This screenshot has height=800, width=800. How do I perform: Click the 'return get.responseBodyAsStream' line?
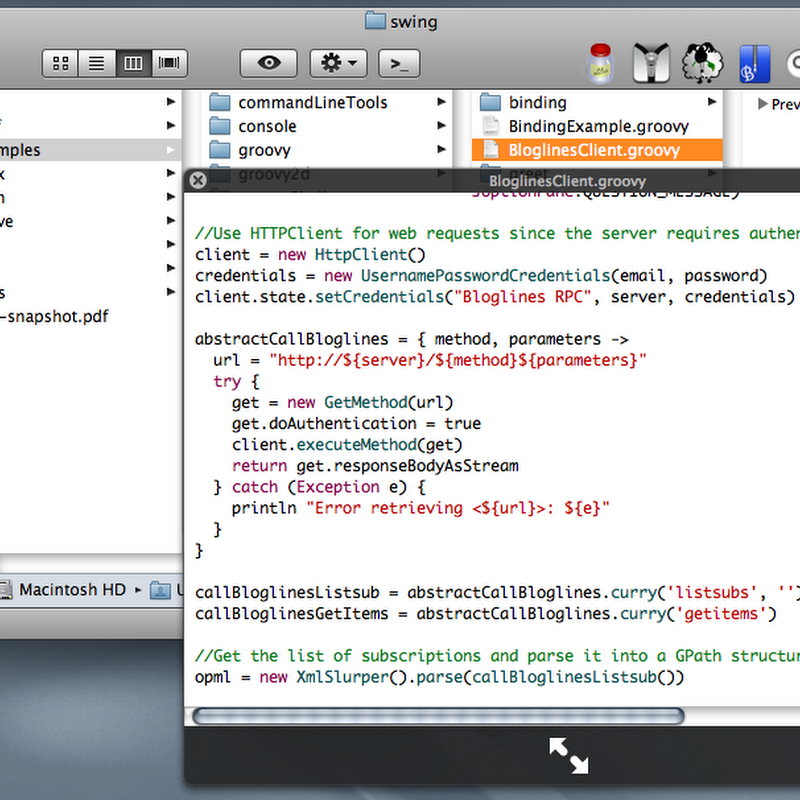point(375,466)
